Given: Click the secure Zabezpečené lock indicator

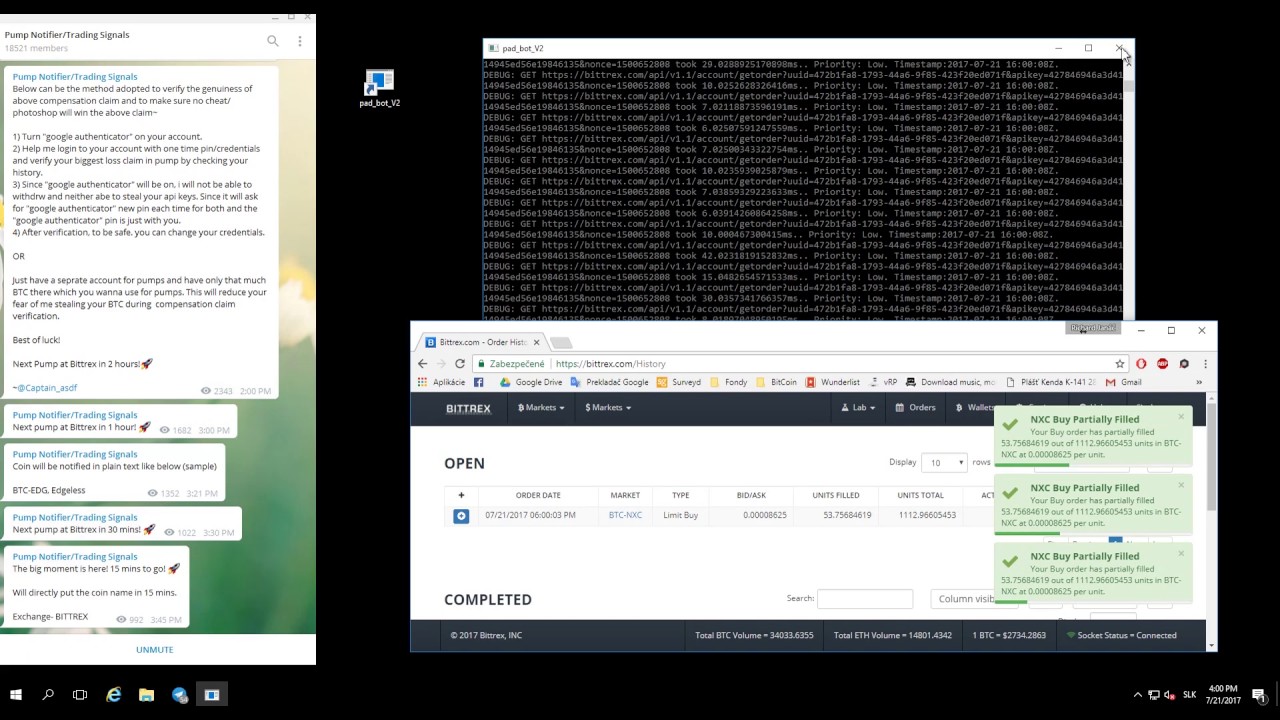Looking at the screenshot, I should click(511, 364).
